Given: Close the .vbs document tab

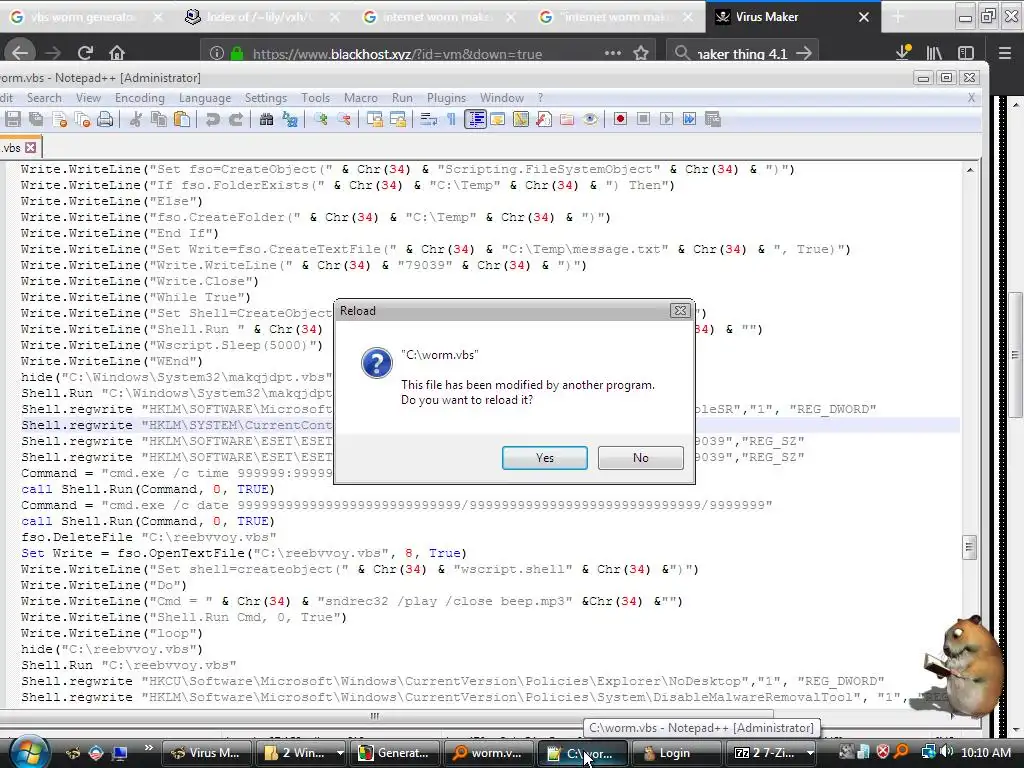Looking at the screenshot, I should (30, 148).
